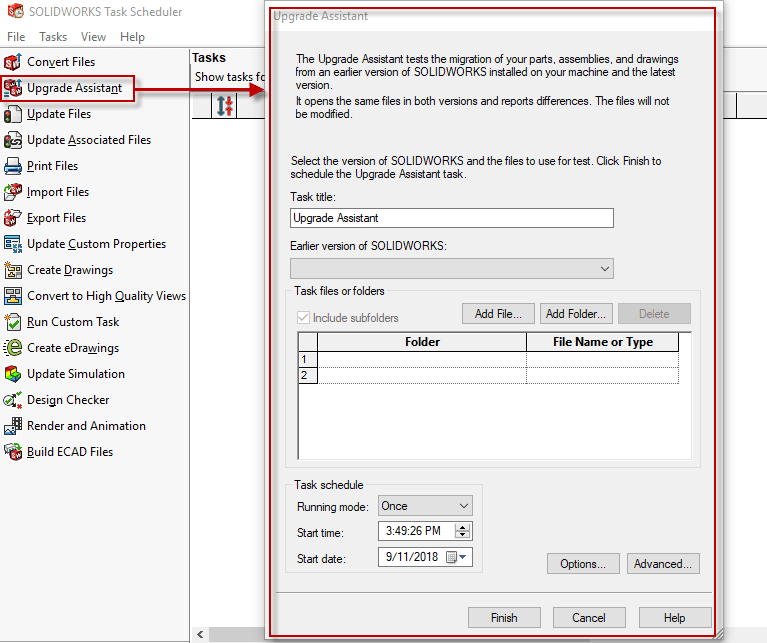Click the Export Files icon

pyautogui.click(x=13, y=218)
